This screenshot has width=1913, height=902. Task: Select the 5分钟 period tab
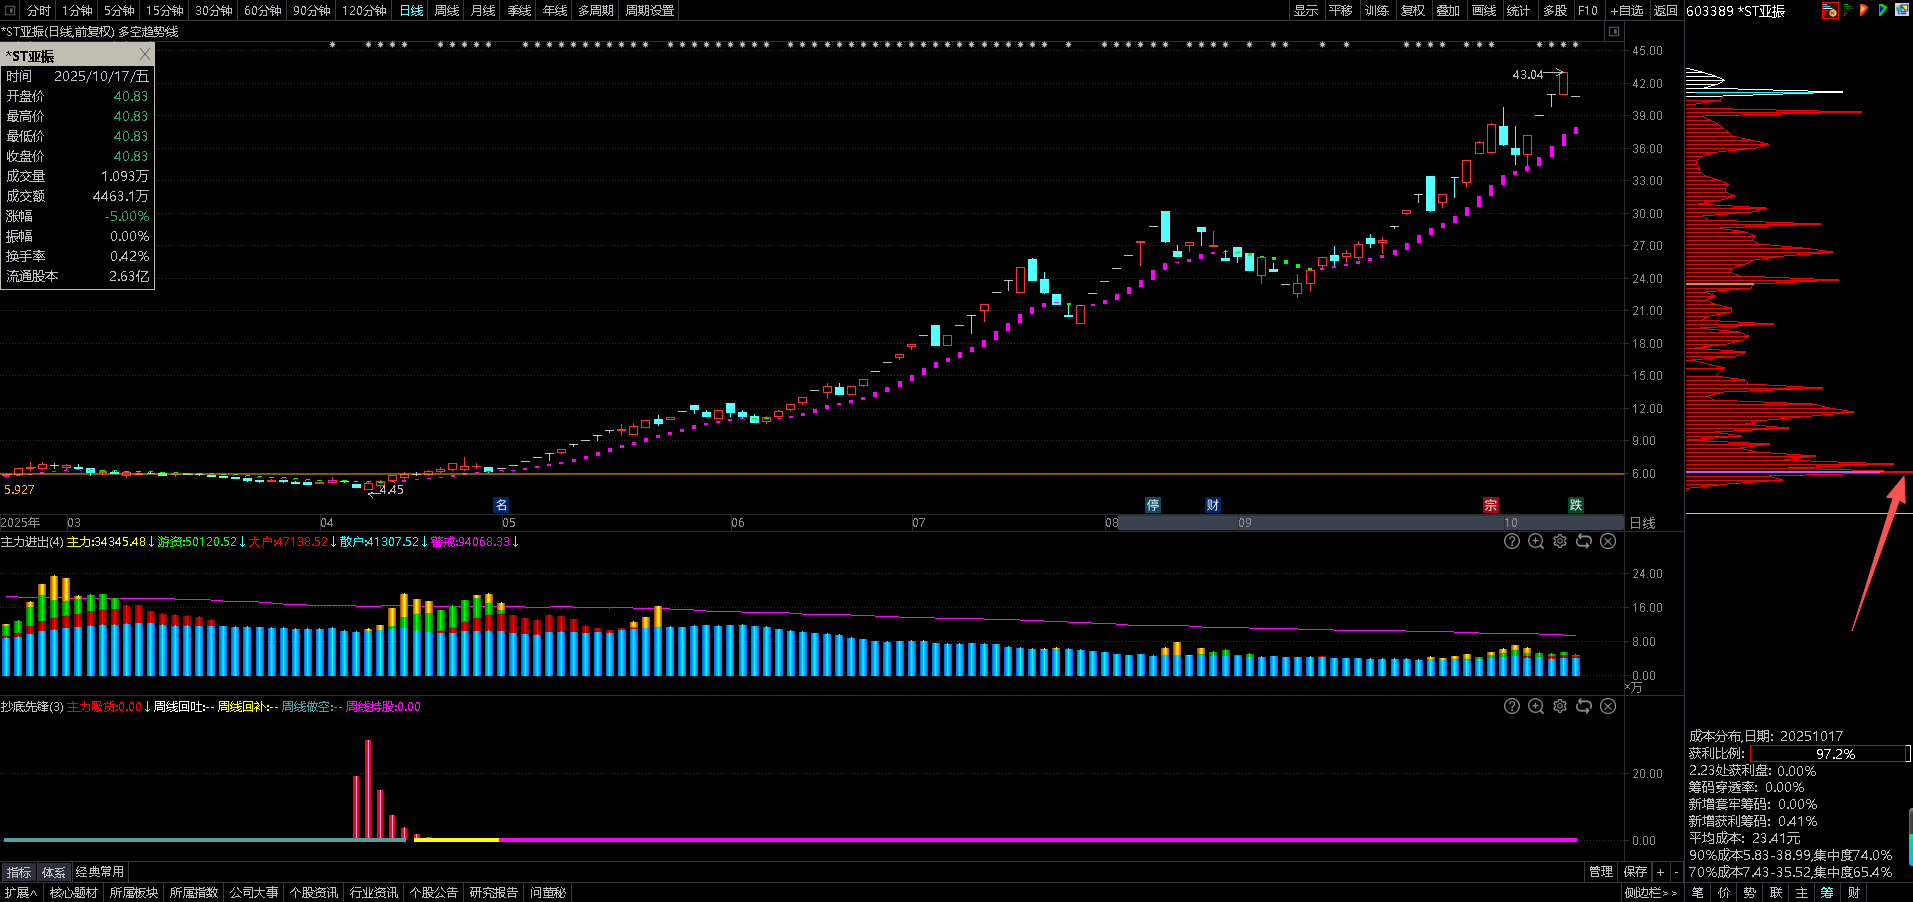click(119, 10)
